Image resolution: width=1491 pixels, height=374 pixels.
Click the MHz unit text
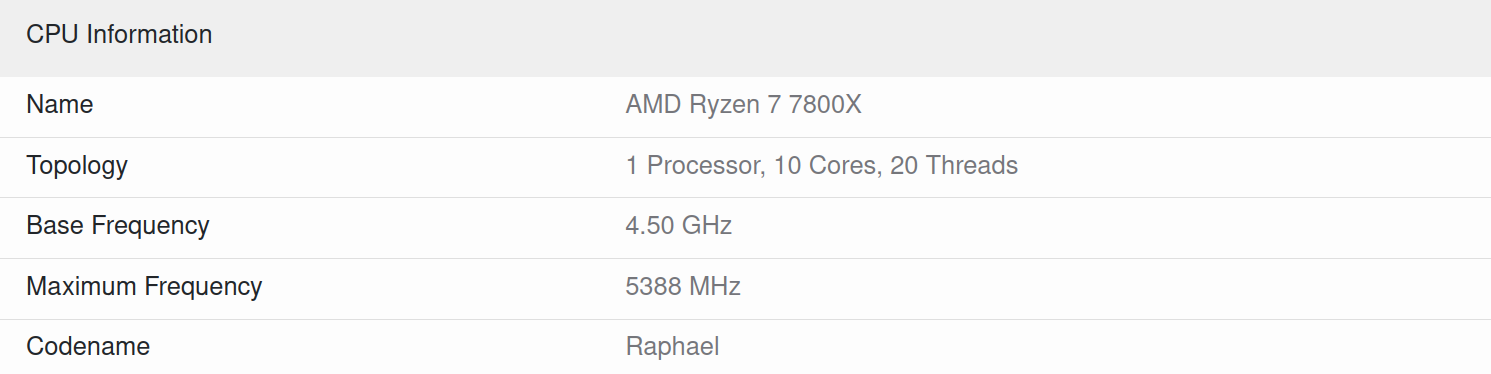click(715, 287)
